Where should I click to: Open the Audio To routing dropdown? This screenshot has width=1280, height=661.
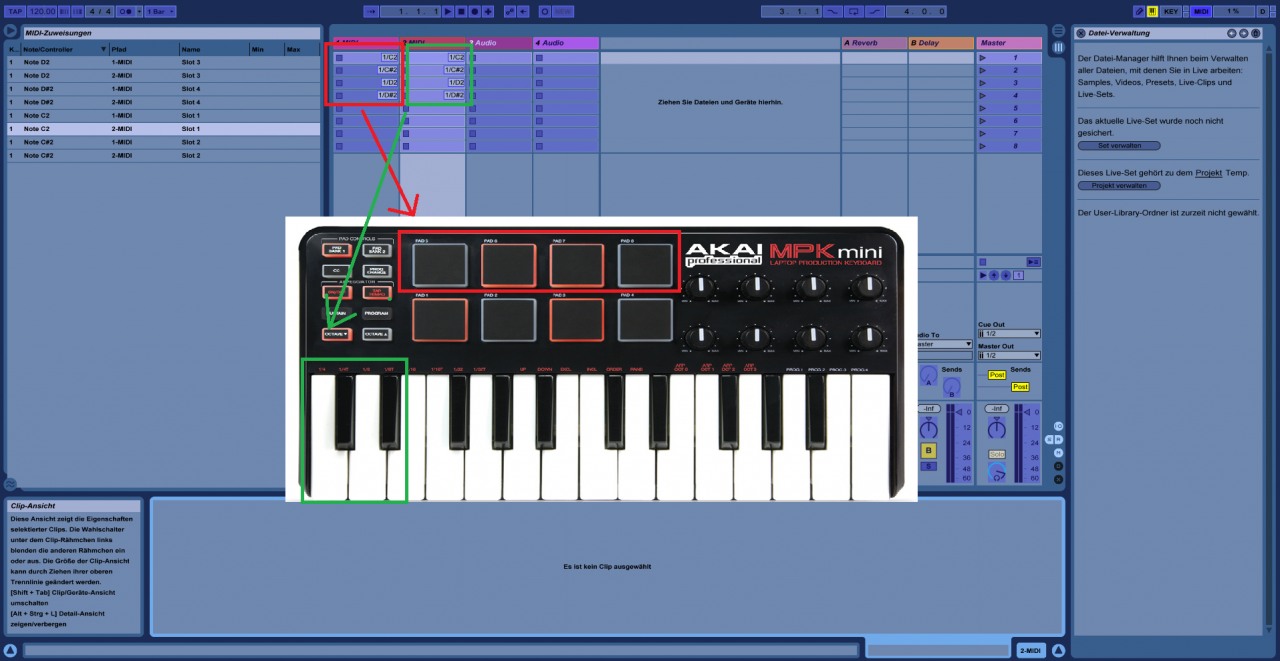pos(944,344)
